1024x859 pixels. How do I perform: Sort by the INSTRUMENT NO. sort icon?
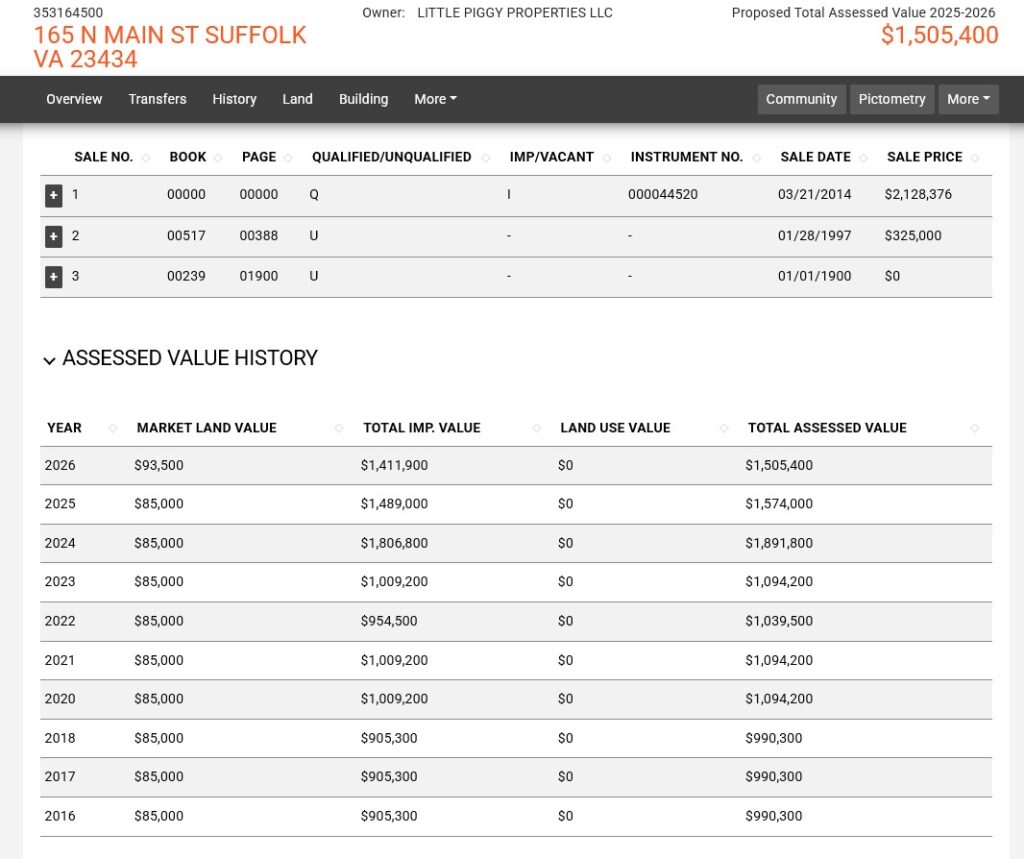[x=757, y=158]
